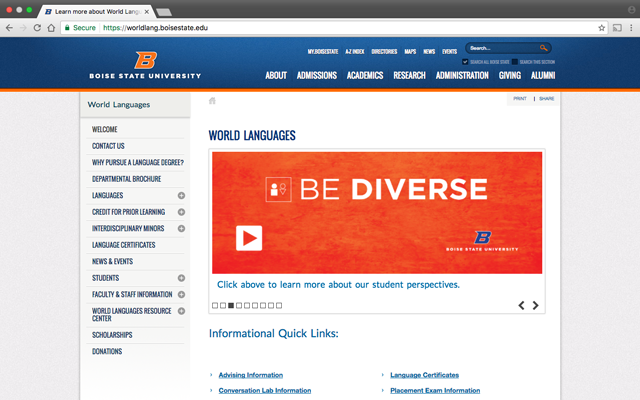Open the Alumni main menu
The image size is (640, 400).
pyautogui.click(x=543, y=76)
